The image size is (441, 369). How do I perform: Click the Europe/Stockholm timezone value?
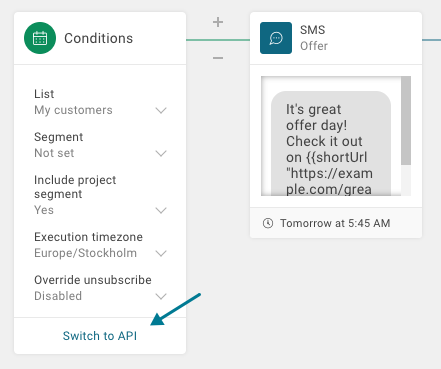click(x=85, y=253)
